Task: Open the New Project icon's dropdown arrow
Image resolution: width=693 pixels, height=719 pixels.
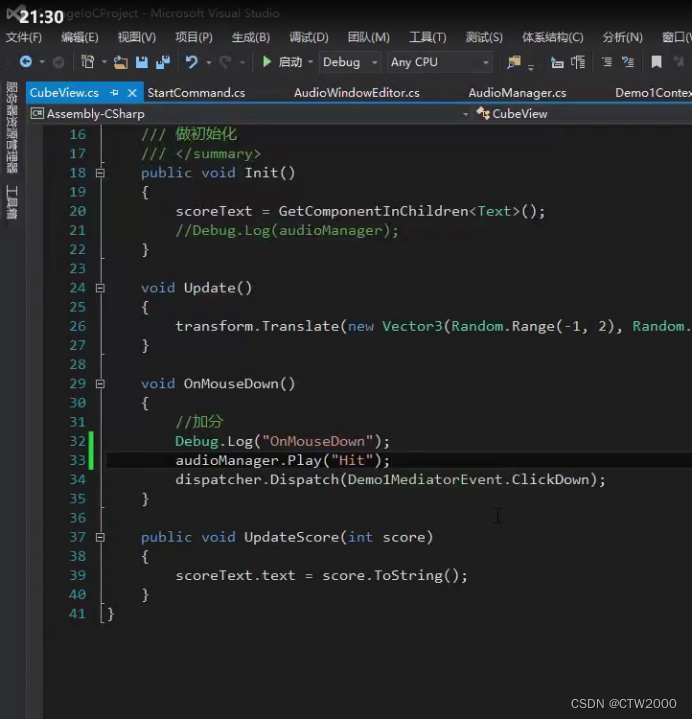Action: click(x=104, y=62)
